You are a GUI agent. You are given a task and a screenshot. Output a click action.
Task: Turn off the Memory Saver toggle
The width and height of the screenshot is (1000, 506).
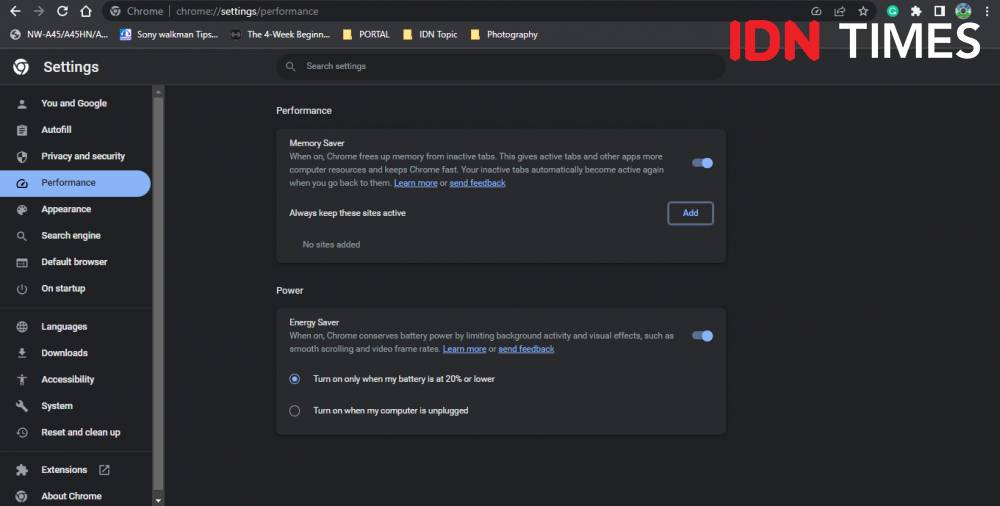tap(702, 163)
